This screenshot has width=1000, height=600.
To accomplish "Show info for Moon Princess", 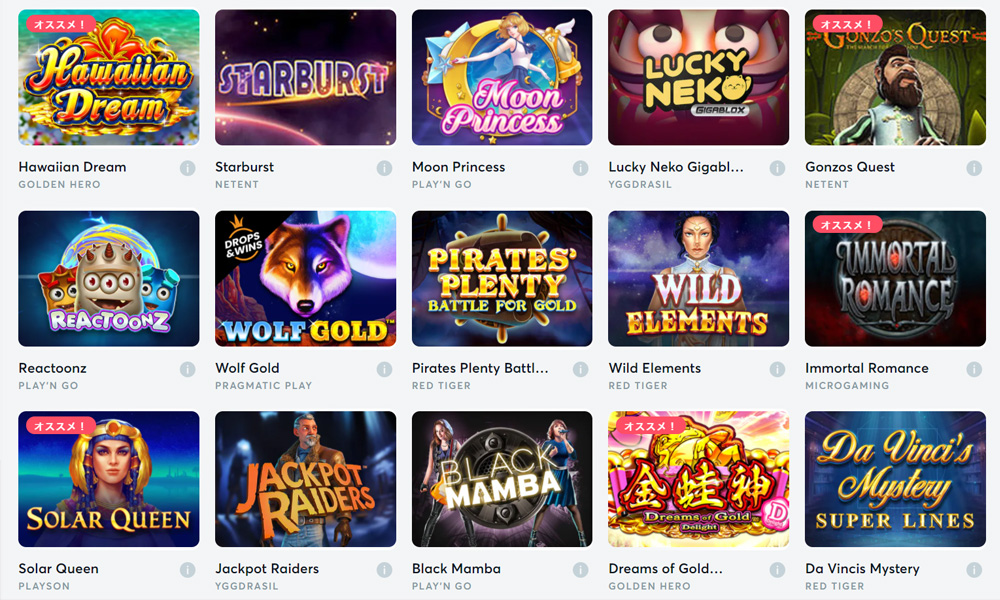I will 580,168.
